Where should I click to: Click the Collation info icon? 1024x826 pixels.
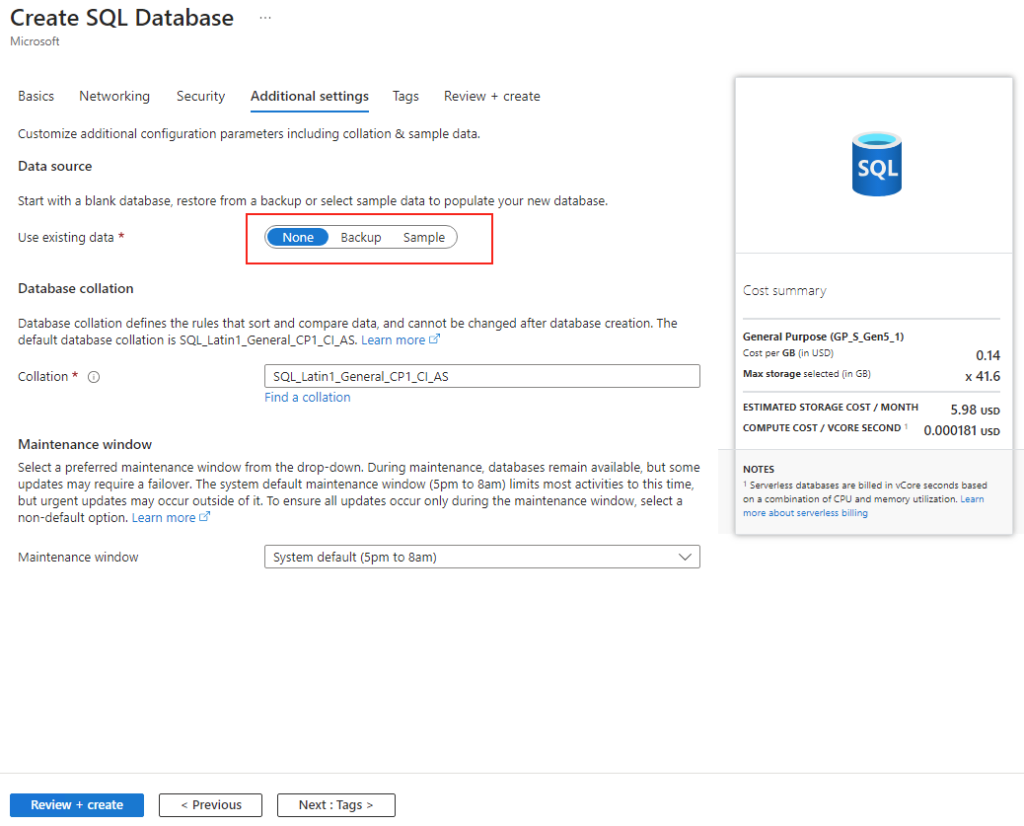94,377
